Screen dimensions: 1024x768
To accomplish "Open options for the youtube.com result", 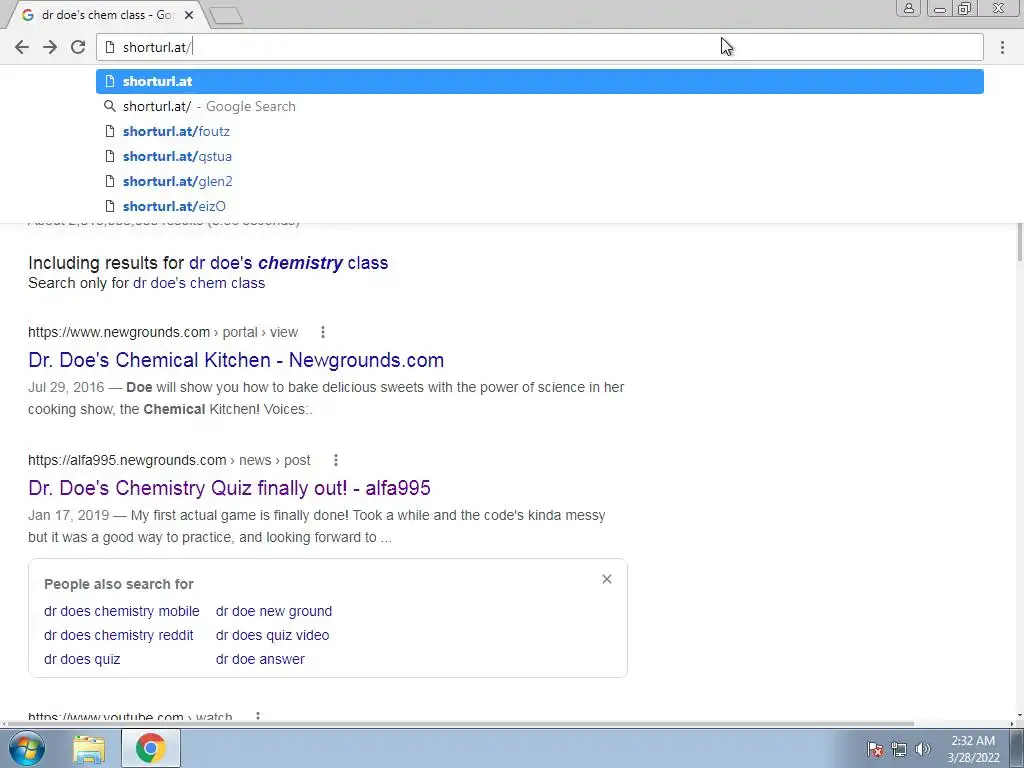I will (x=258, y=716).
